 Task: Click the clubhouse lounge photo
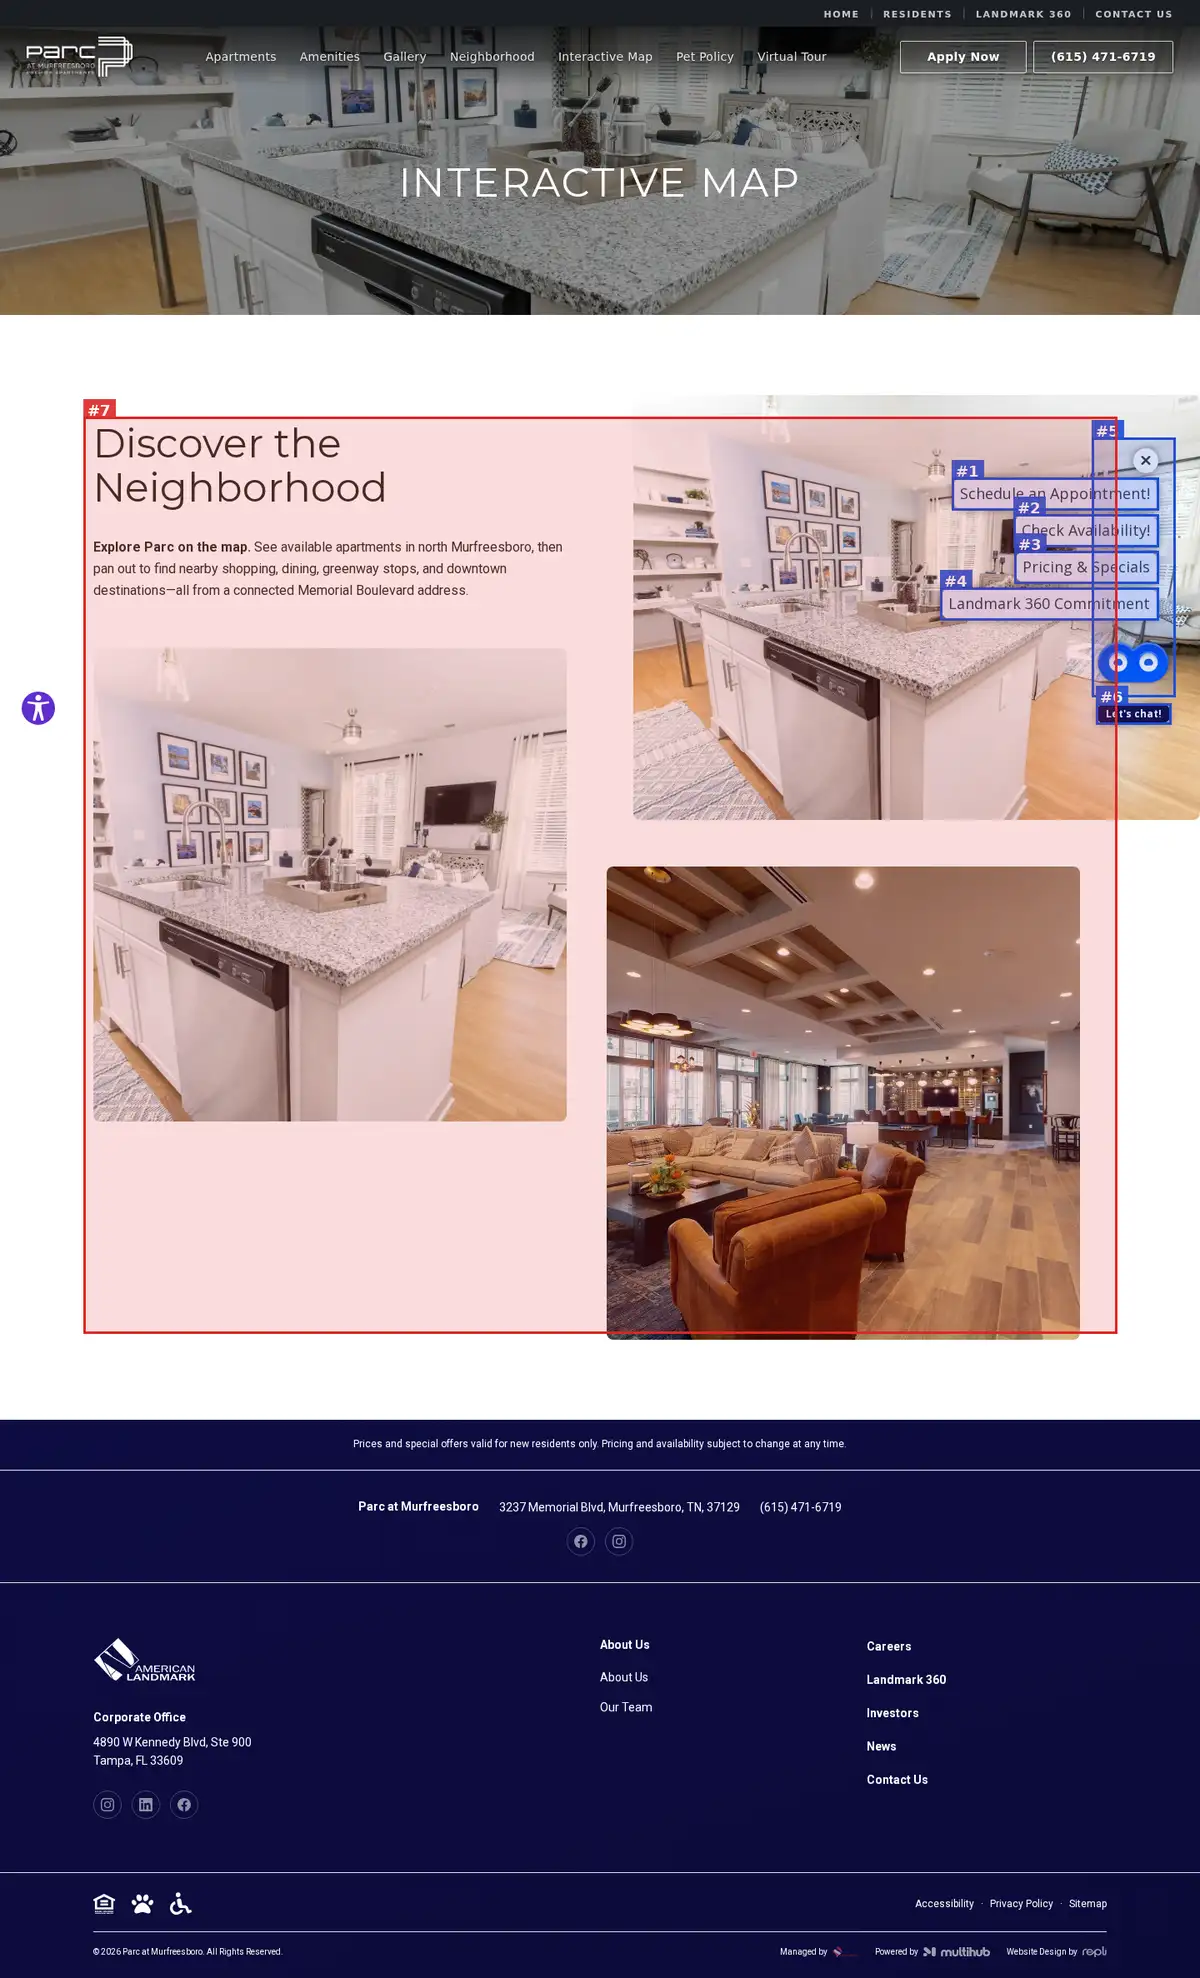843,1102
